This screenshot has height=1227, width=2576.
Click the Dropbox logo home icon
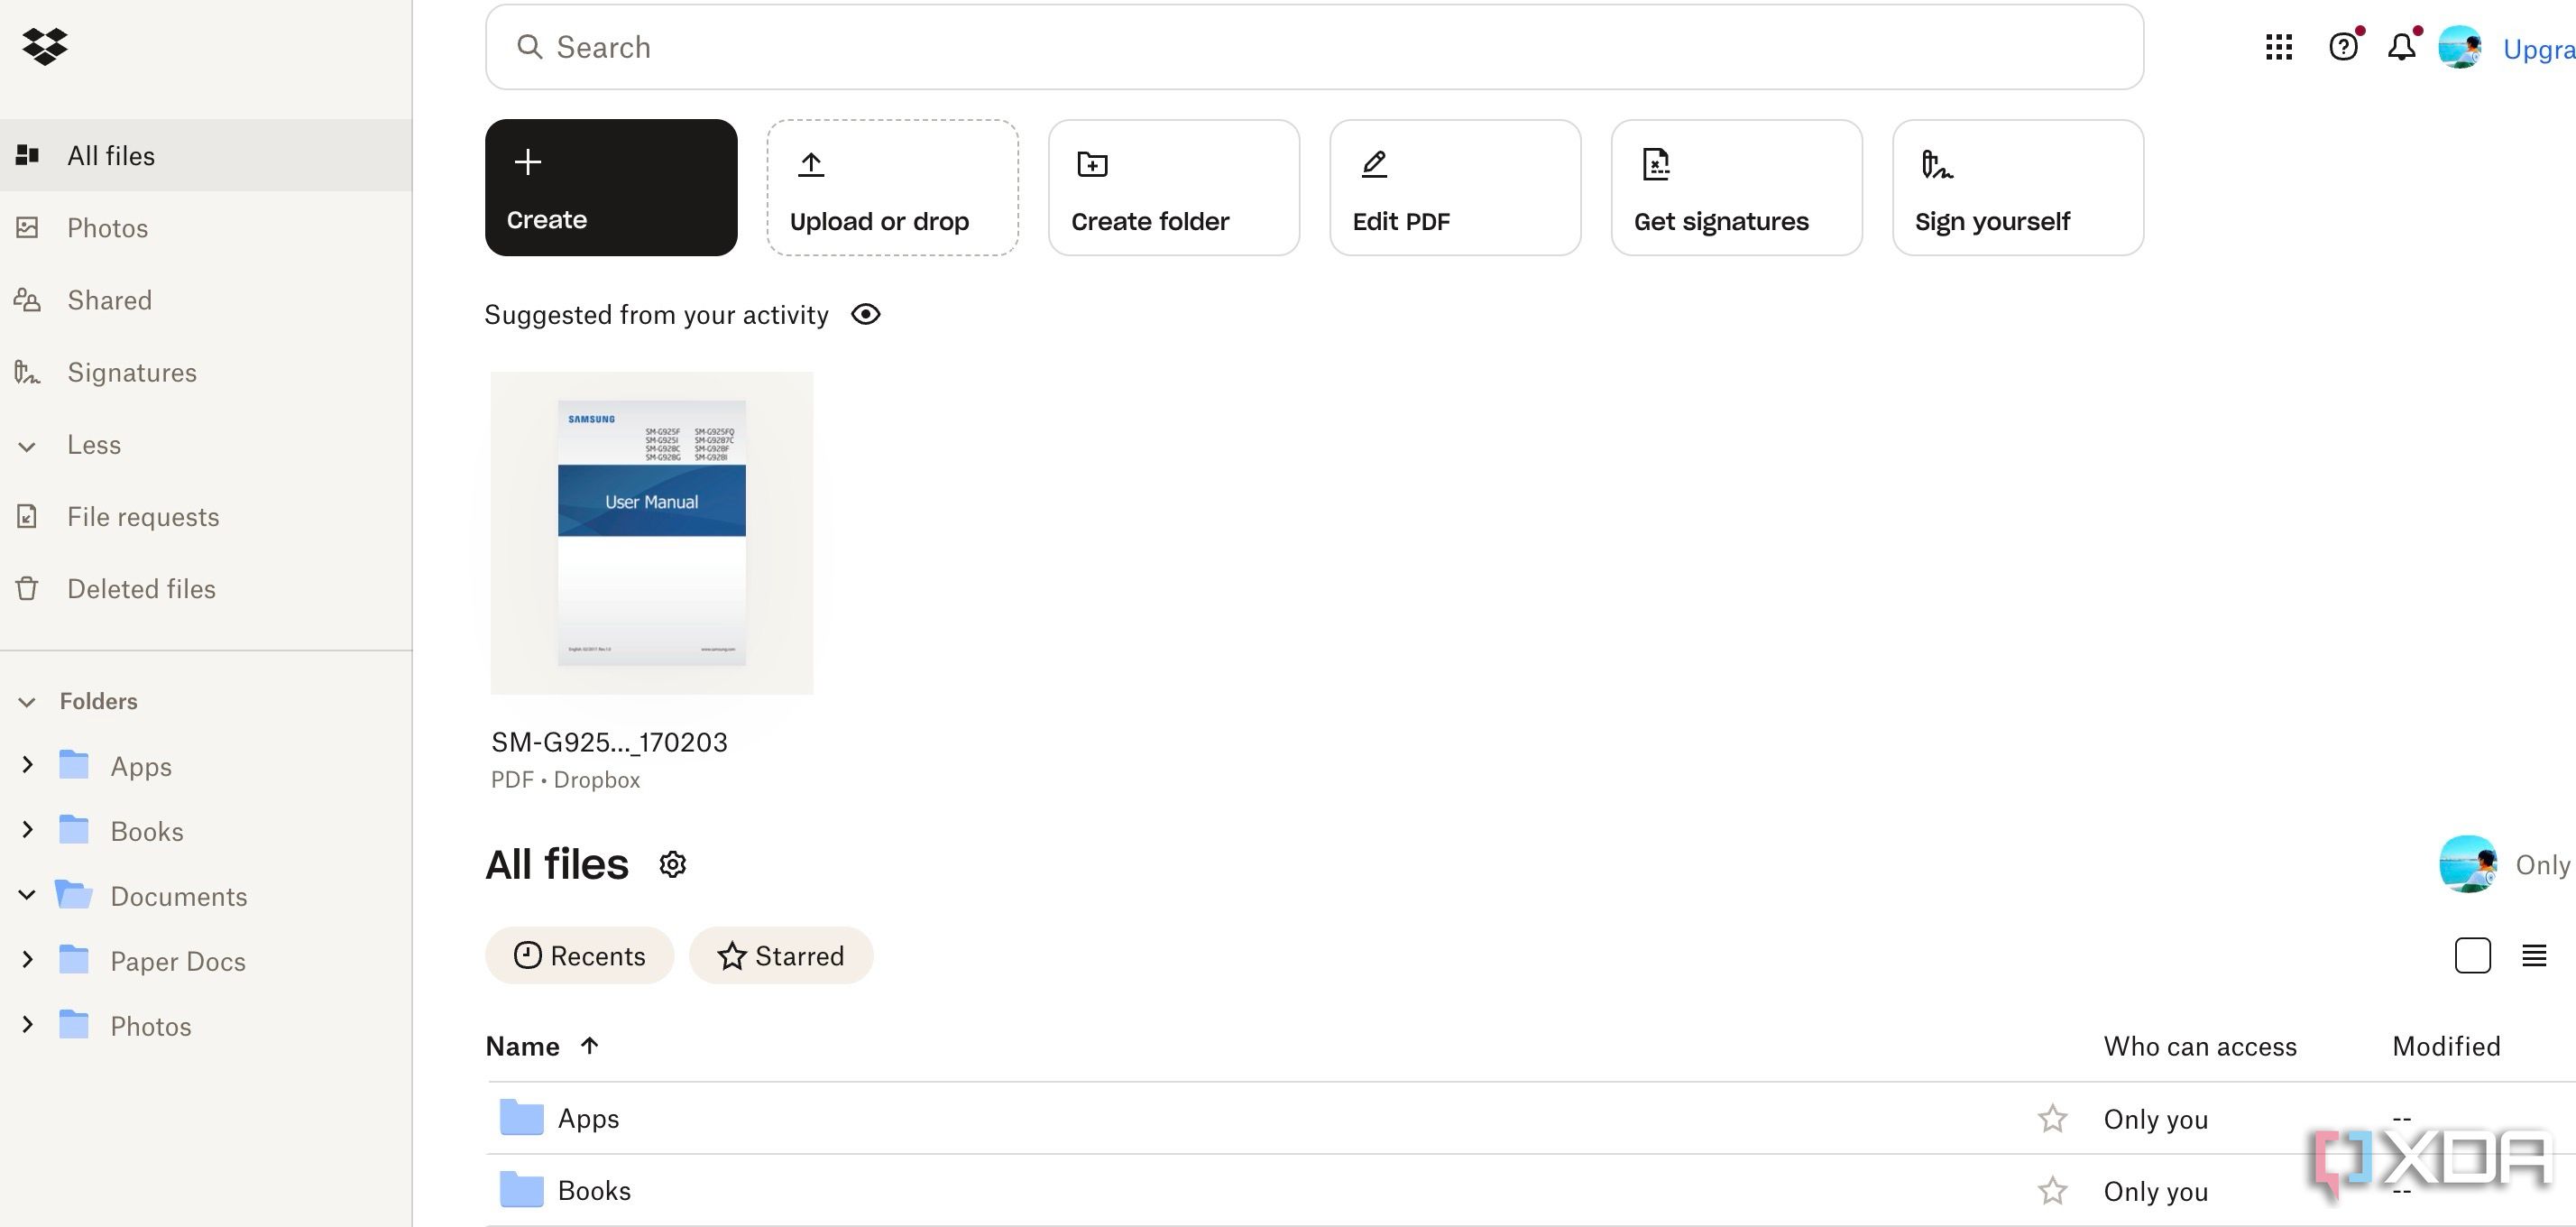44,46
